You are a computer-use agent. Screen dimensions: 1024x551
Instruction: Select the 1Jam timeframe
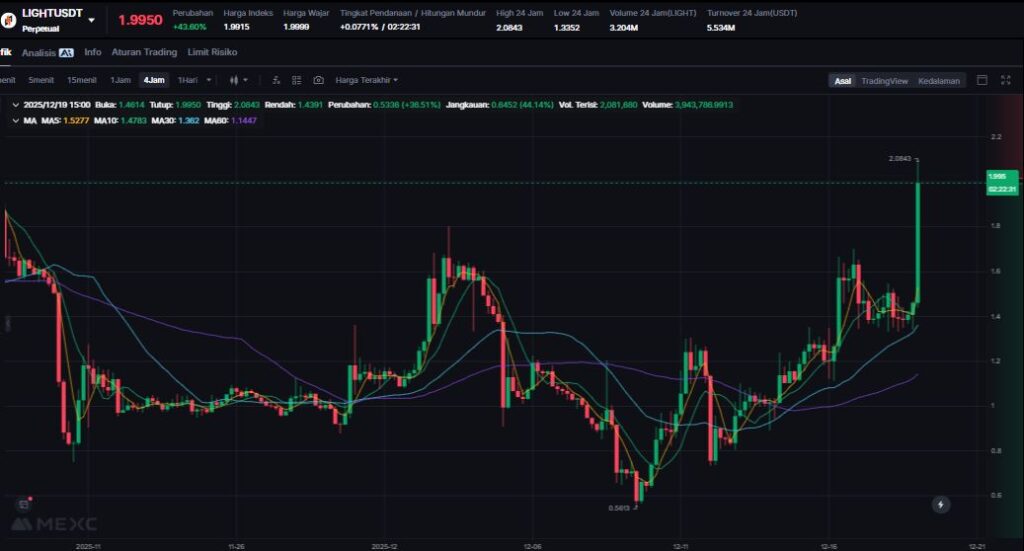pyautogui.click(x=120, y=80)
